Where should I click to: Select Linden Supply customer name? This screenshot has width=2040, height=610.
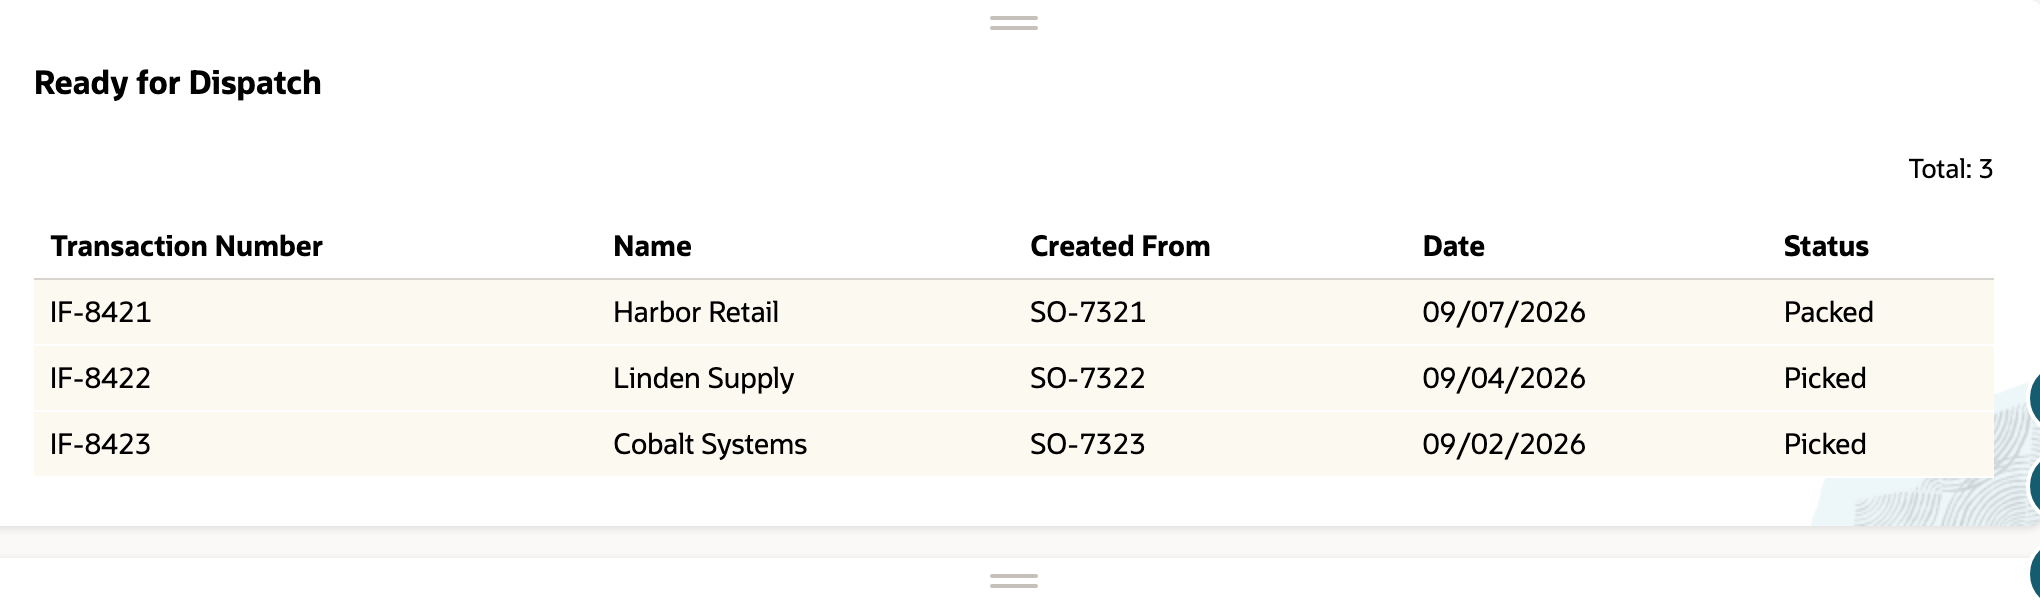pyautogui.click(x=703, y=379)
